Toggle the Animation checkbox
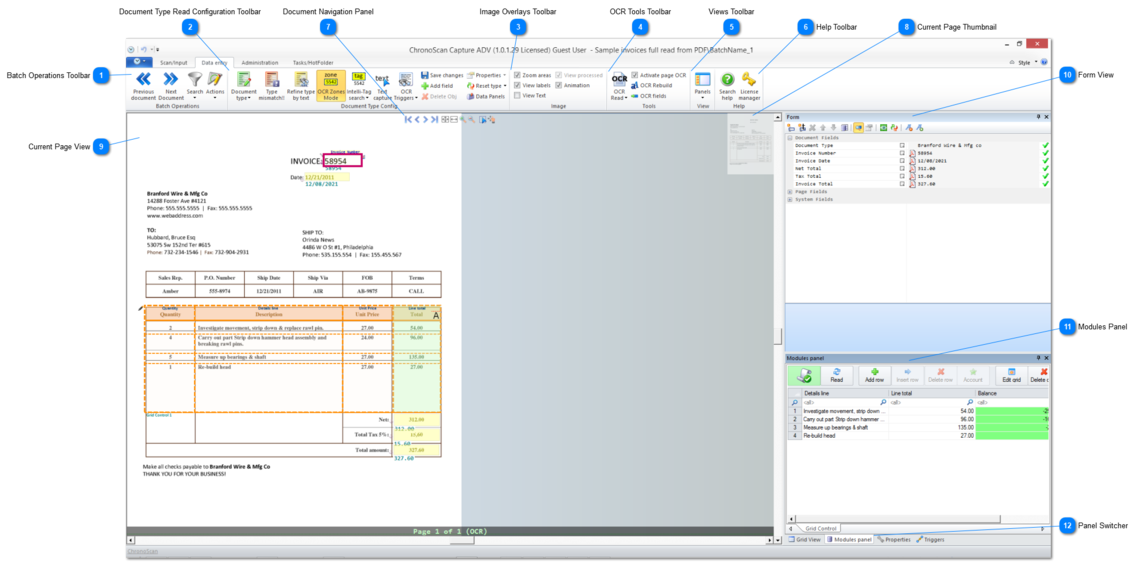Image resolution: width=1137 pixels, height=563 pixels. 558,85
